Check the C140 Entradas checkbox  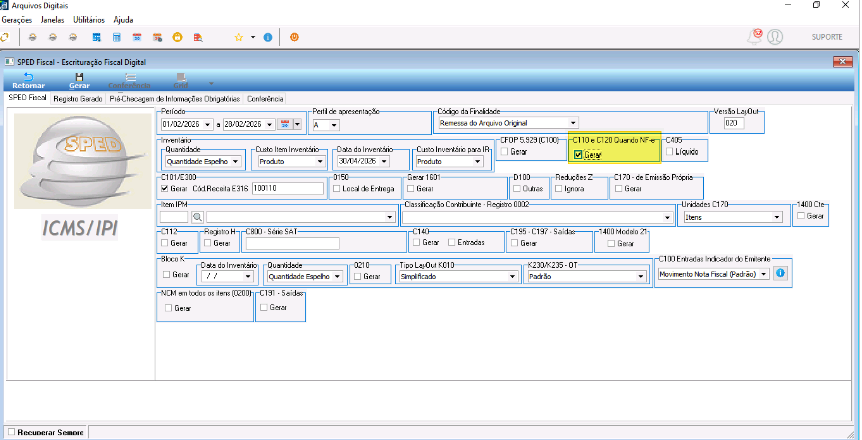tap(451, 243)
